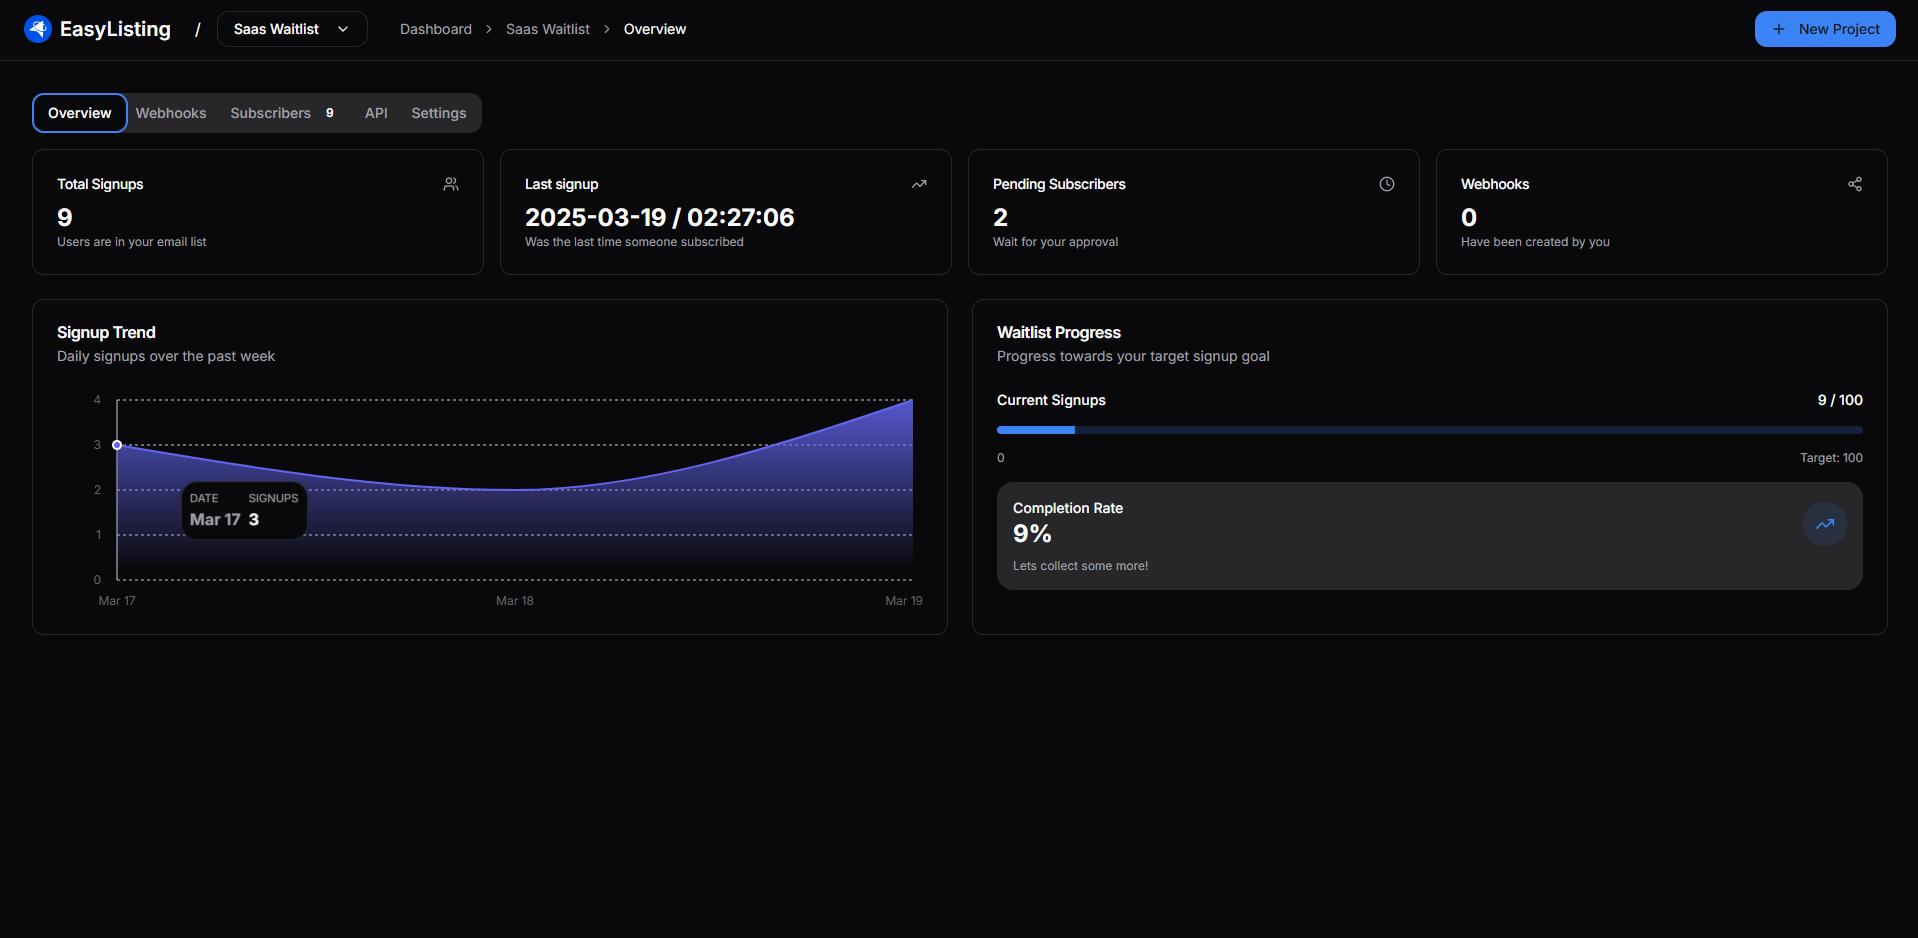Click the 9 / 100 signup count
Screen dimensions: 1918x938
(1840, 400)
